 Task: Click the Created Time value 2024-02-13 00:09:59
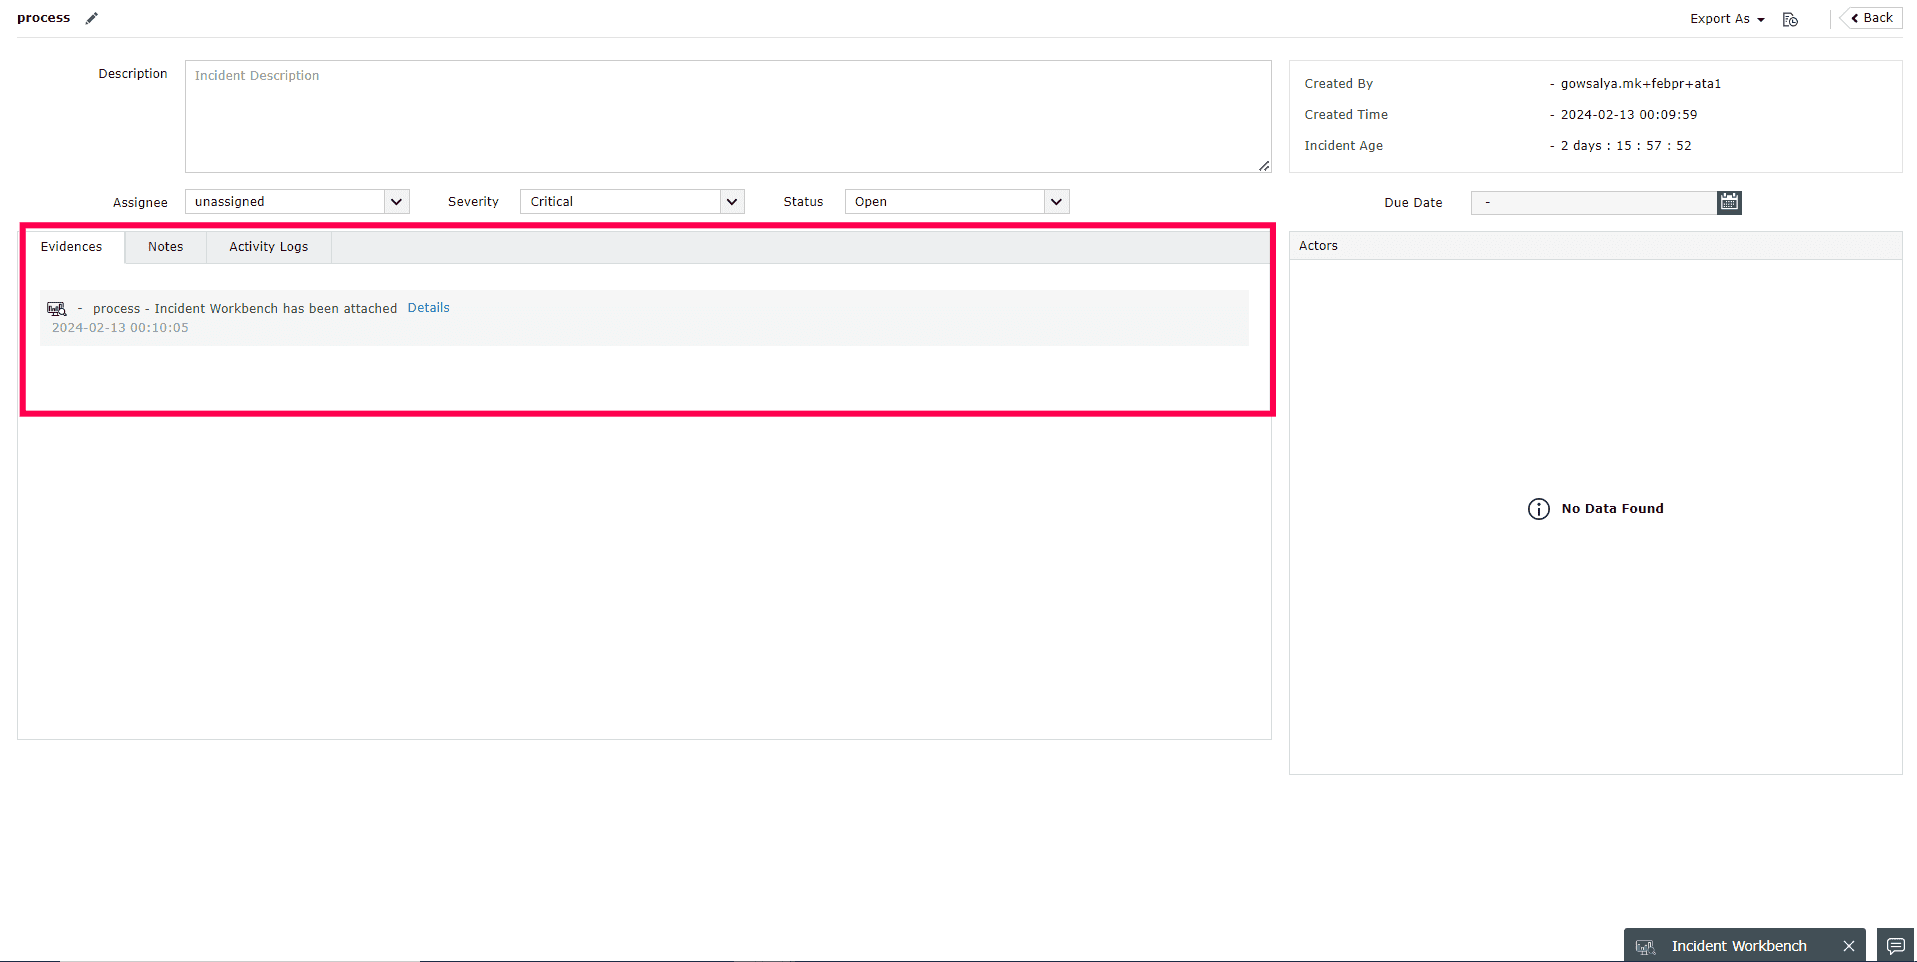1629,115
